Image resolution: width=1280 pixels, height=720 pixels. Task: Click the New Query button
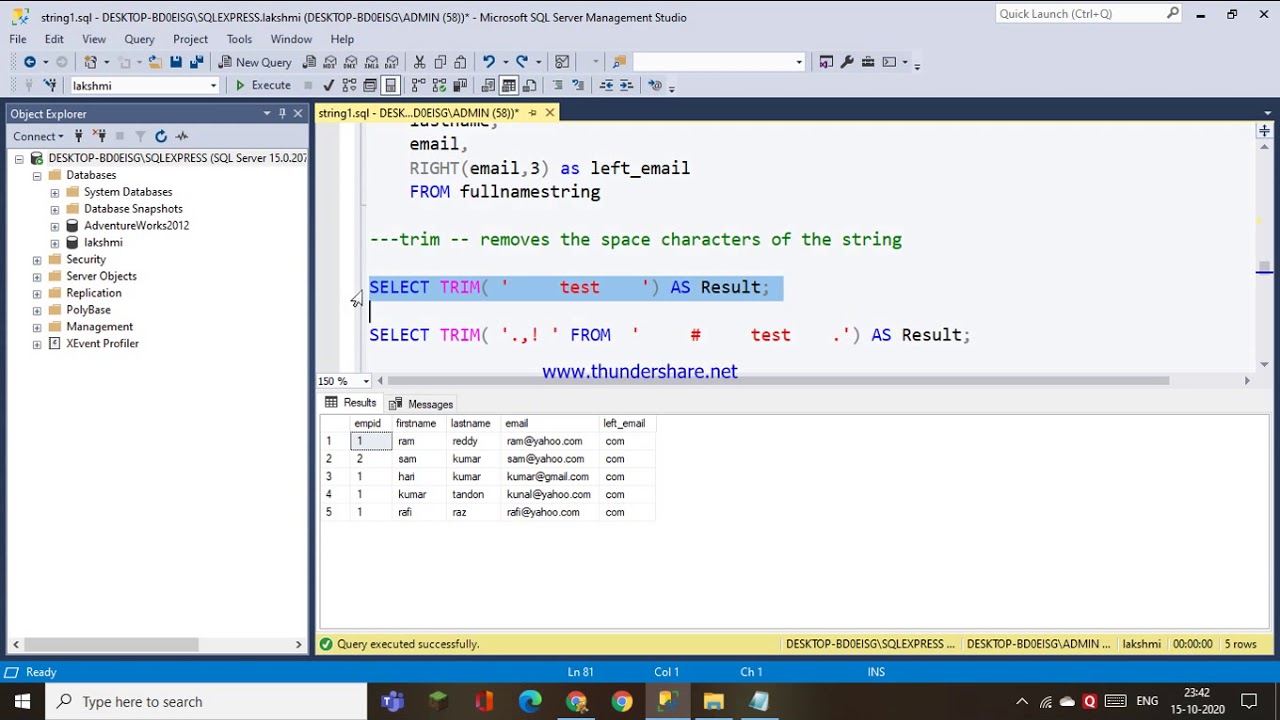[255, 62]
